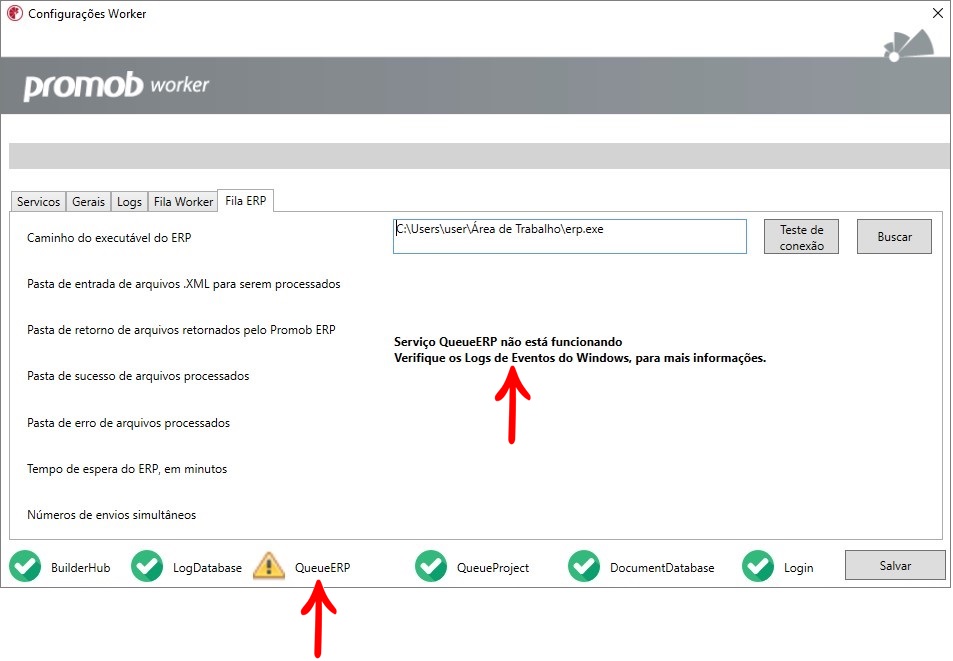
Task: Click the 'Configurações Worker' window title text
Action: (87, 13)
